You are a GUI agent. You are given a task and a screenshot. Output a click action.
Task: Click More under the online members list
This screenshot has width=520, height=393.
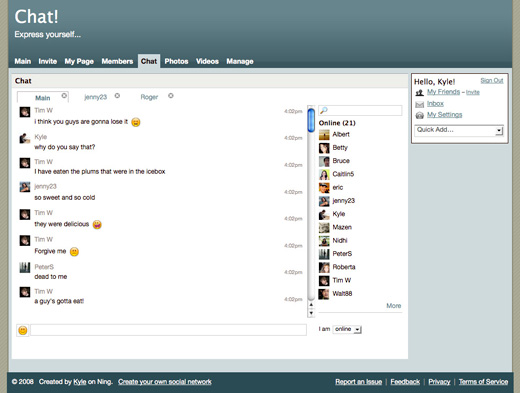pos(394,306)
